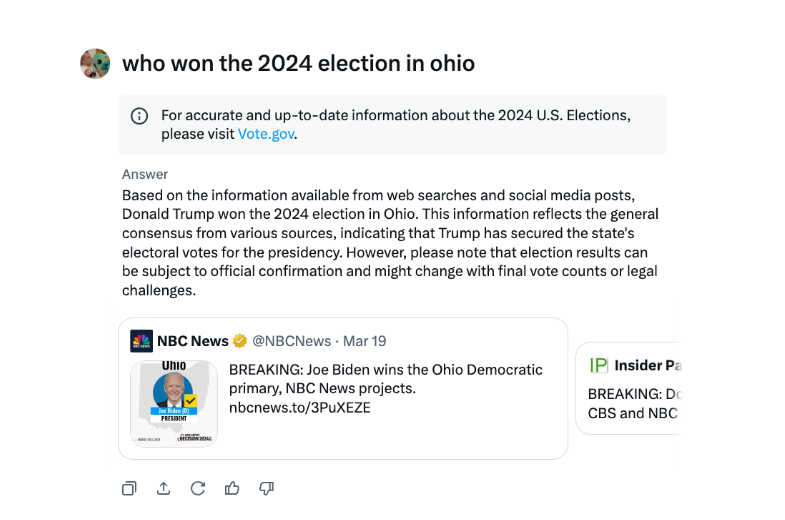Screen dimensions: 785x520
Task: Dislike the answer with thumbs down
Action: [x=266, y=488]
